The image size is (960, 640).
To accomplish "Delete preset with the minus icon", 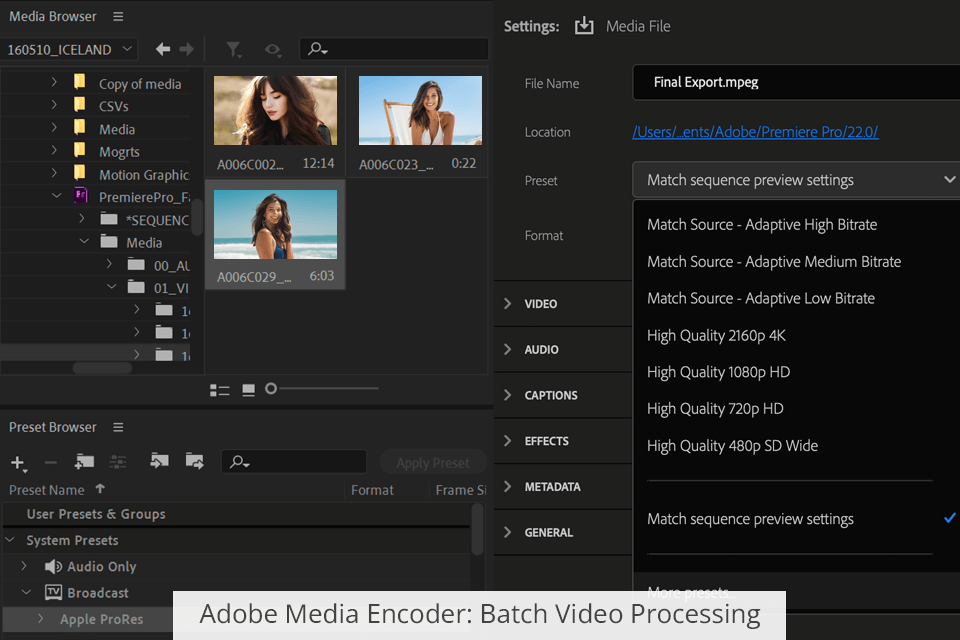I will pos(51,462).
